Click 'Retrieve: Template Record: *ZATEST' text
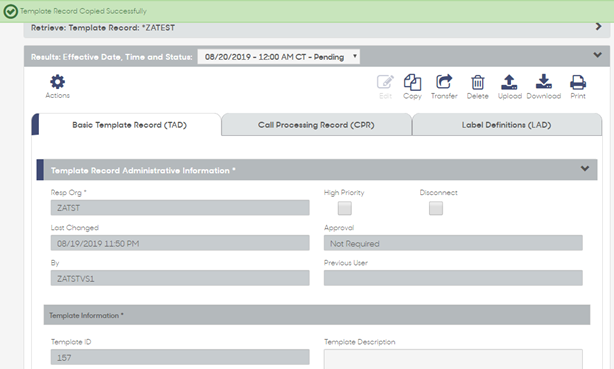The image size is (614, 369). tap(103, 28)
